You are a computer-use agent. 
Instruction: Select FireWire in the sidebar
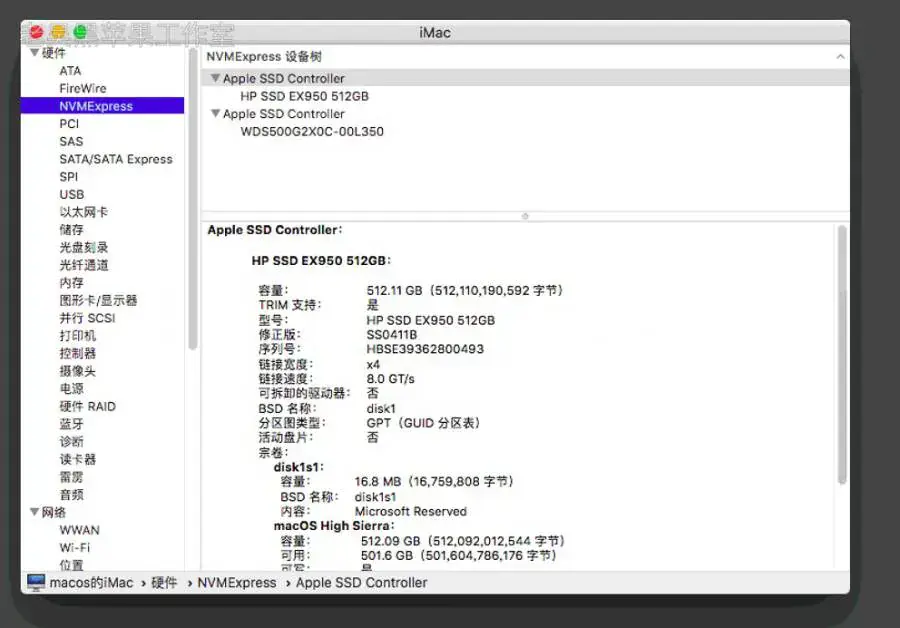[83, 88]
